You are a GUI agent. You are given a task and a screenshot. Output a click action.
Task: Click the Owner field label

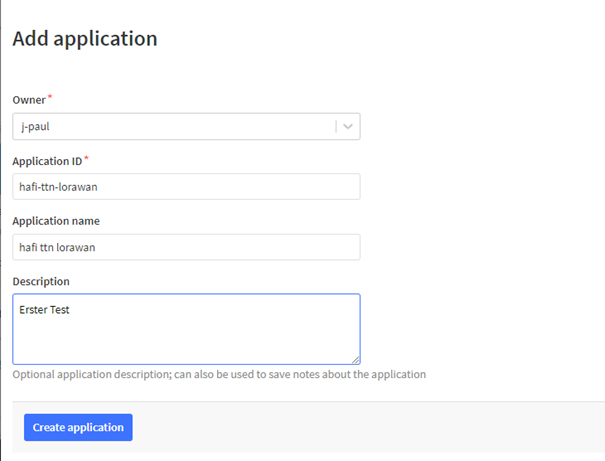click(x=29, y=100)
